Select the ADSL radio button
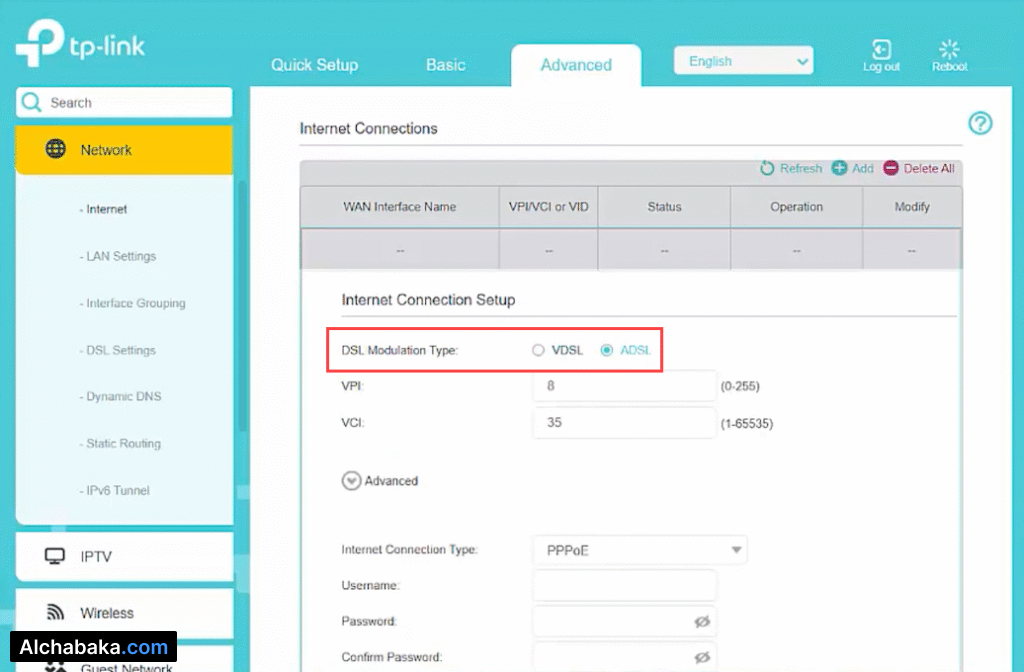The height and width of the screenshot is (672, 1024). tap(606, 350)
